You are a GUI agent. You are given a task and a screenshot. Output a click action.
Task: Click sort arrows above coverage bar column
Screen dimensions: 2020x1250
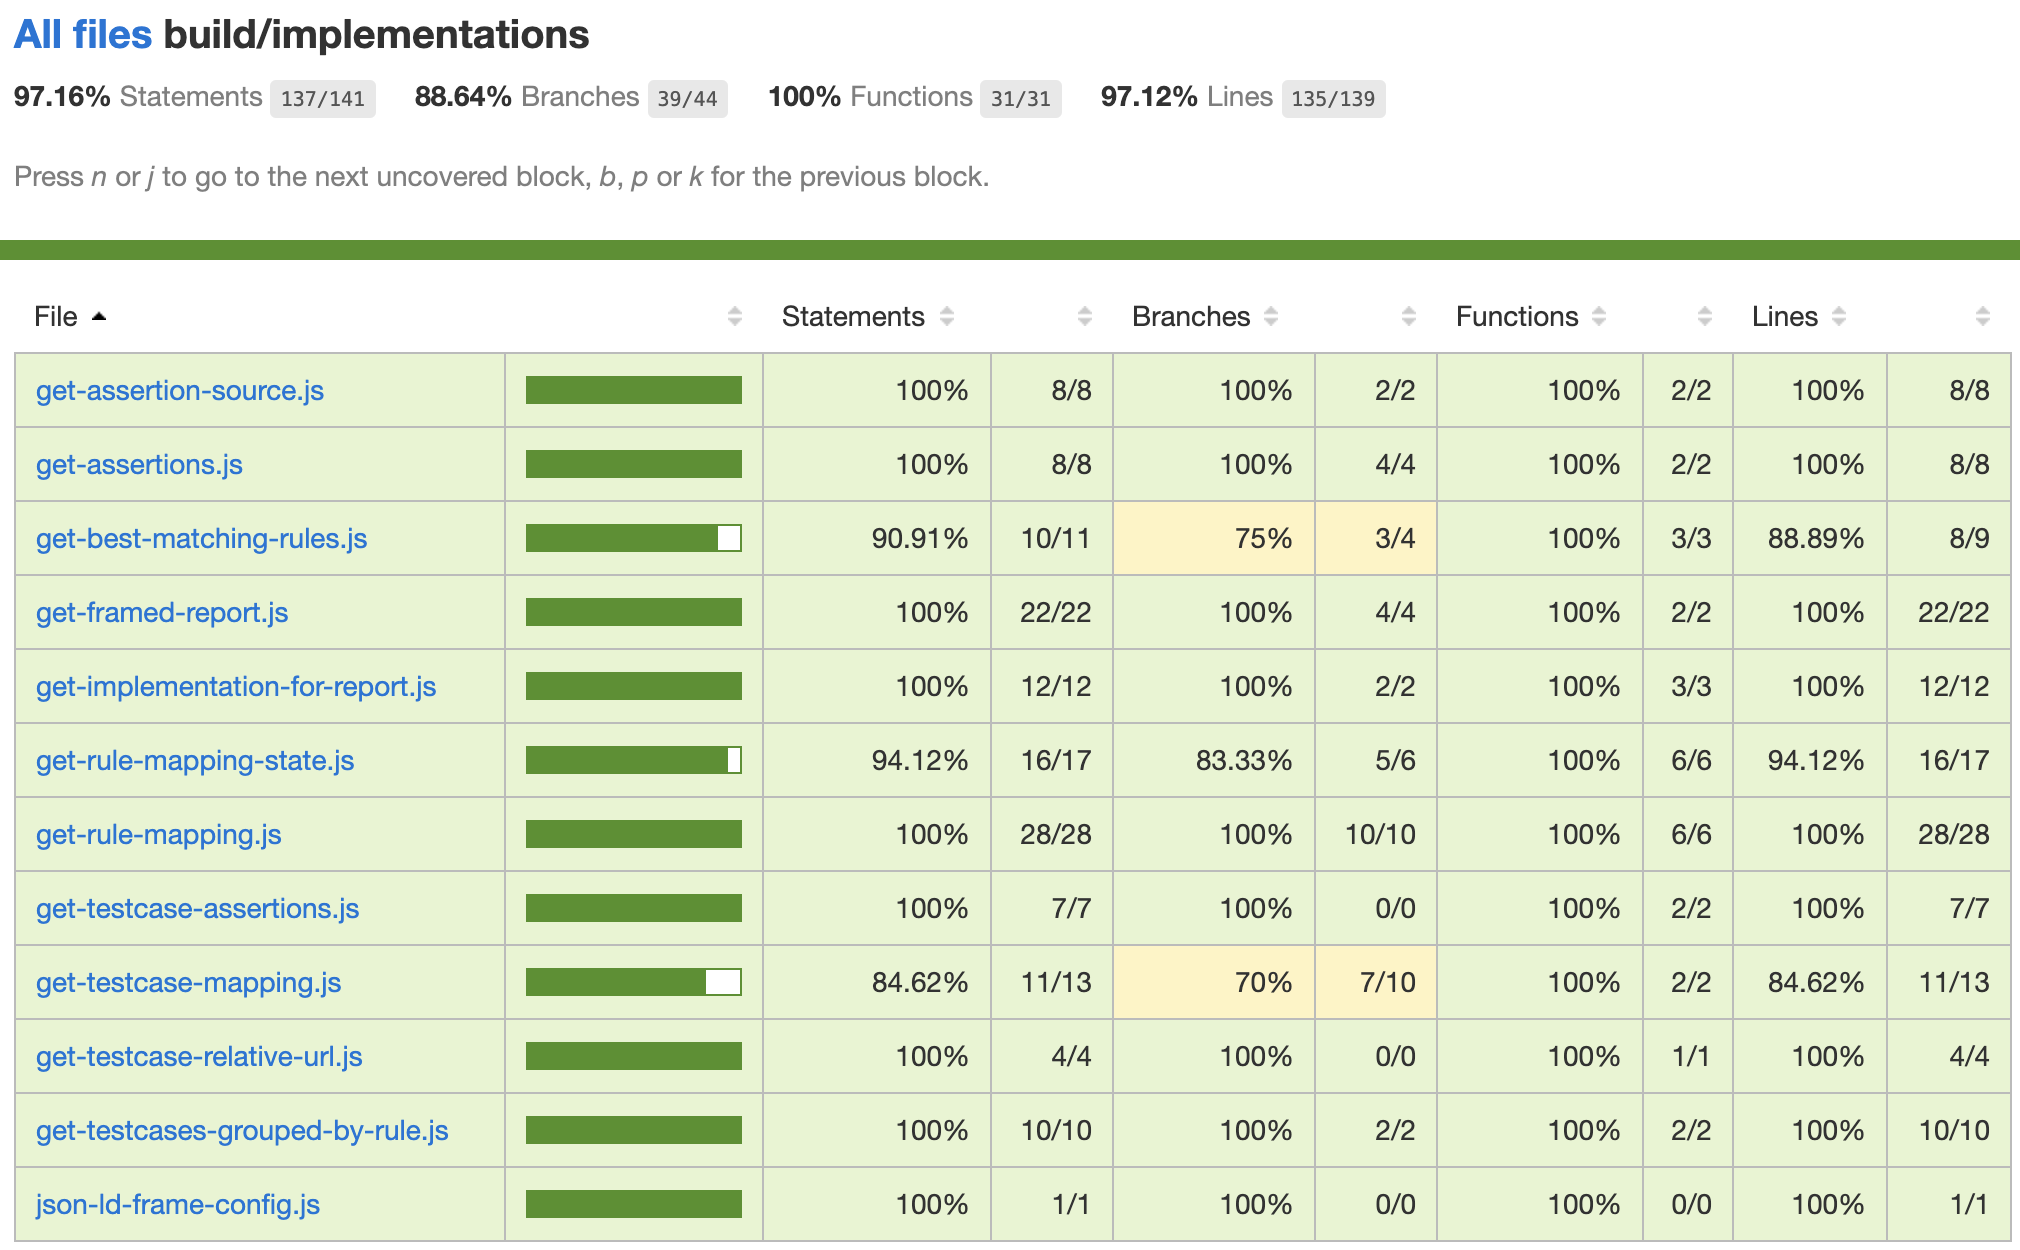735,317
